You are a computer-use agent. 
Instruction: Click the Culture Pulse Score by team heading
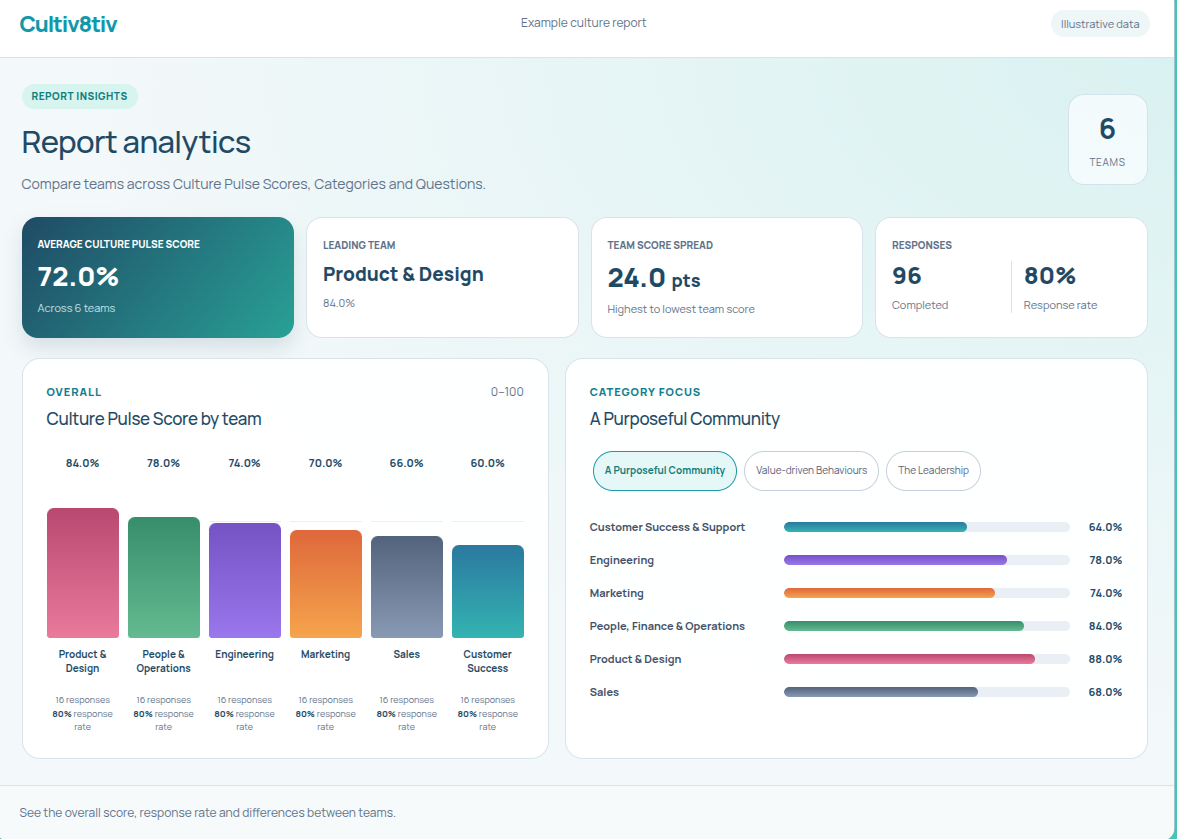[x=154, y=419]
